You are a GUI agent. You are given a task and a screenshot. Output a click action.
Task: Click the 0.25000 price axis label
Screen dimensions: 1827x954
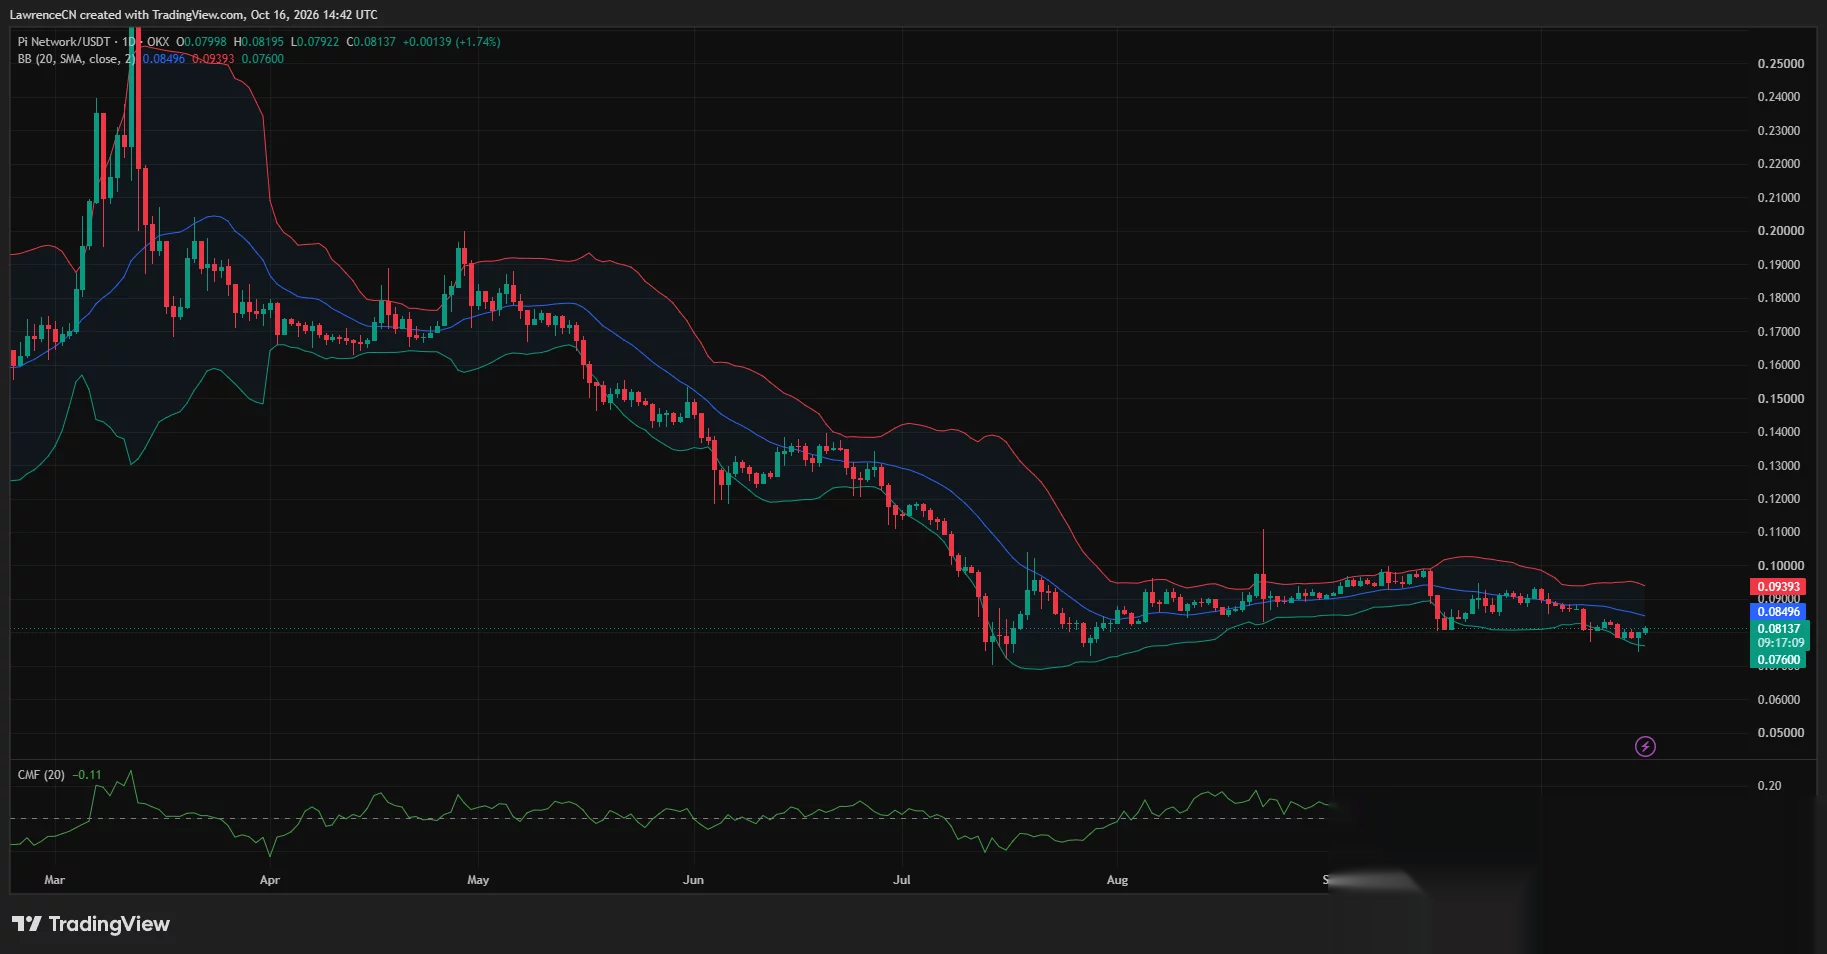(x=1780, y=64)
